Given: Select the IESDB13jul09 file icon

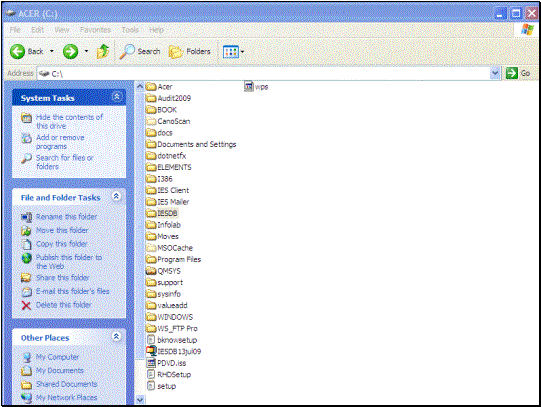Looking at the screenshot, I should click(151, 351).
